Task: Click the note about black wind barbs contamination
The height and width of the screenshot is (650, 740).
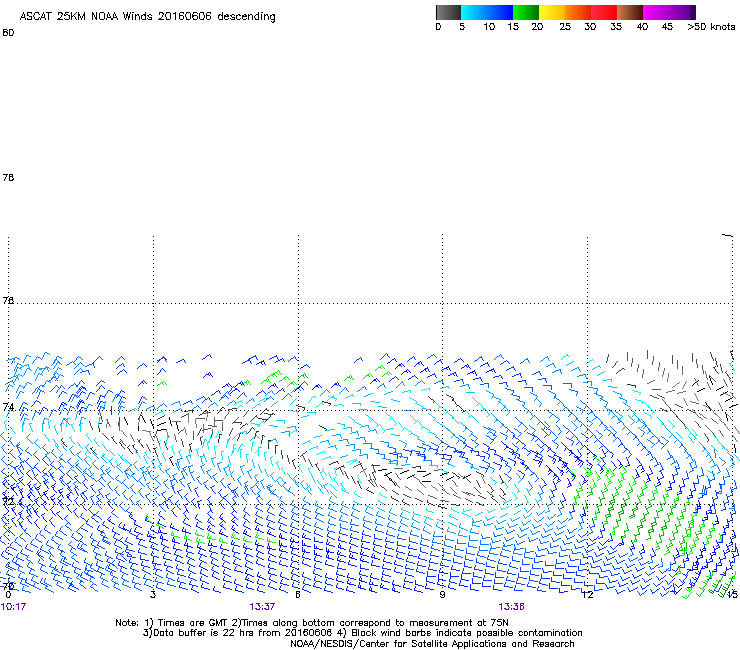Action: point(467,633)
